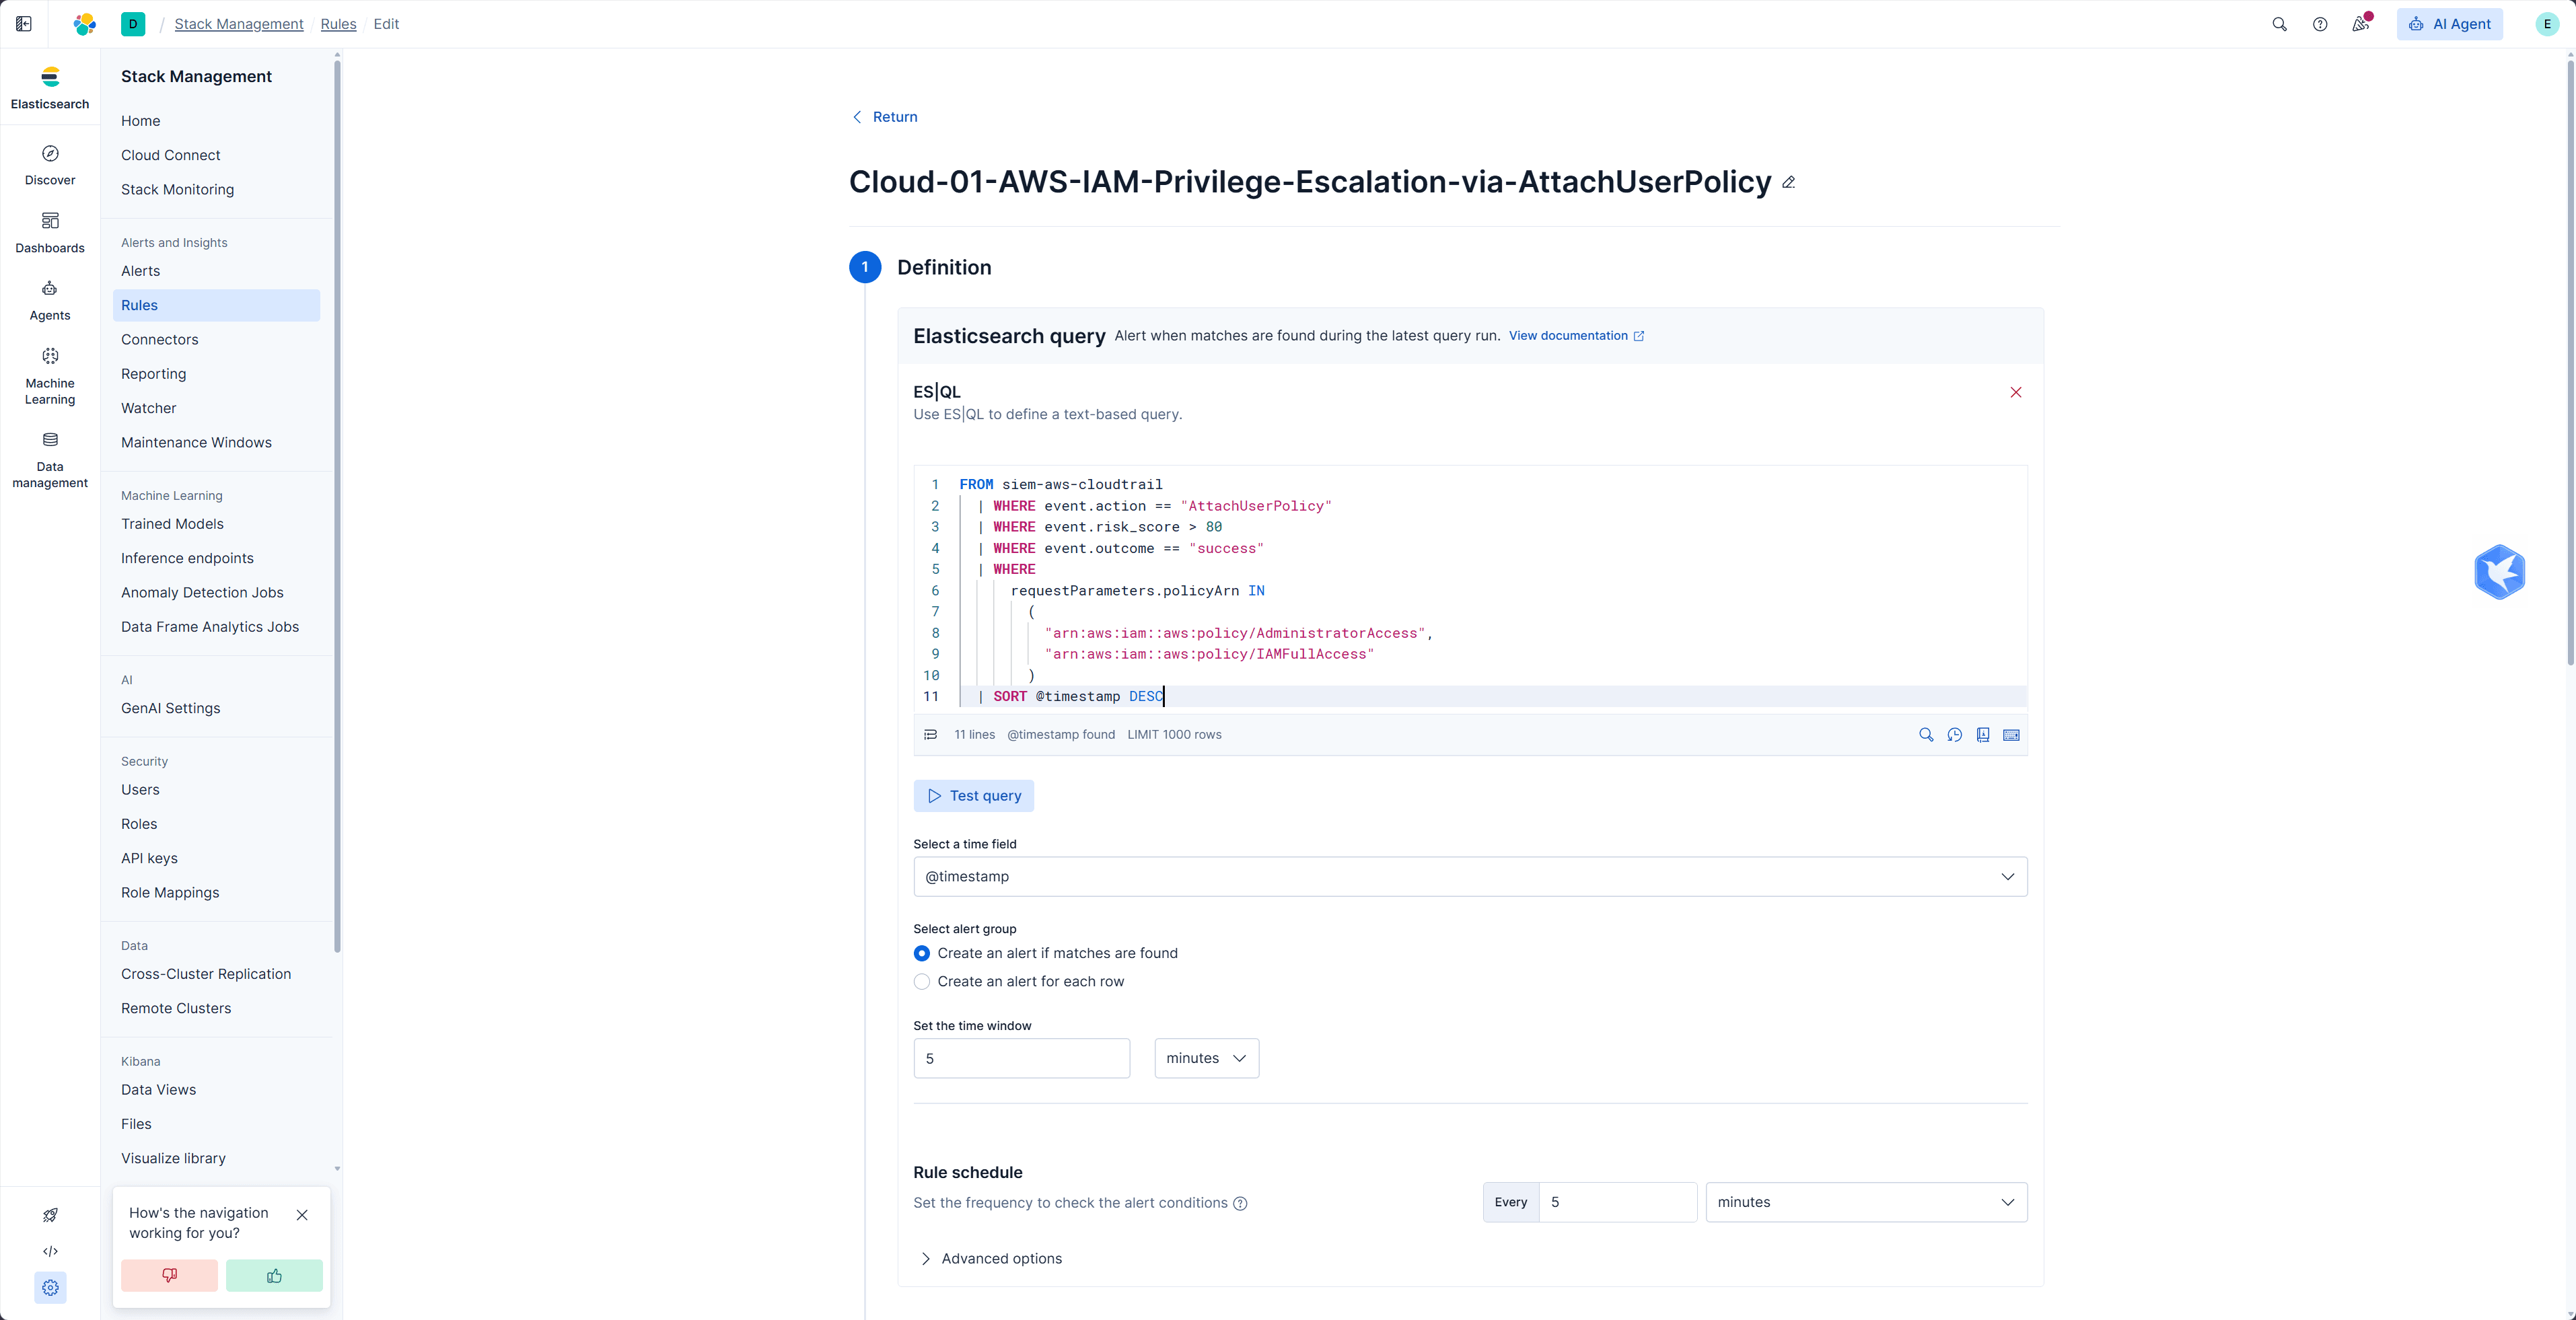2576x1320 pixels.
Task: Click the gear management icon
Action: [50, 1287]
